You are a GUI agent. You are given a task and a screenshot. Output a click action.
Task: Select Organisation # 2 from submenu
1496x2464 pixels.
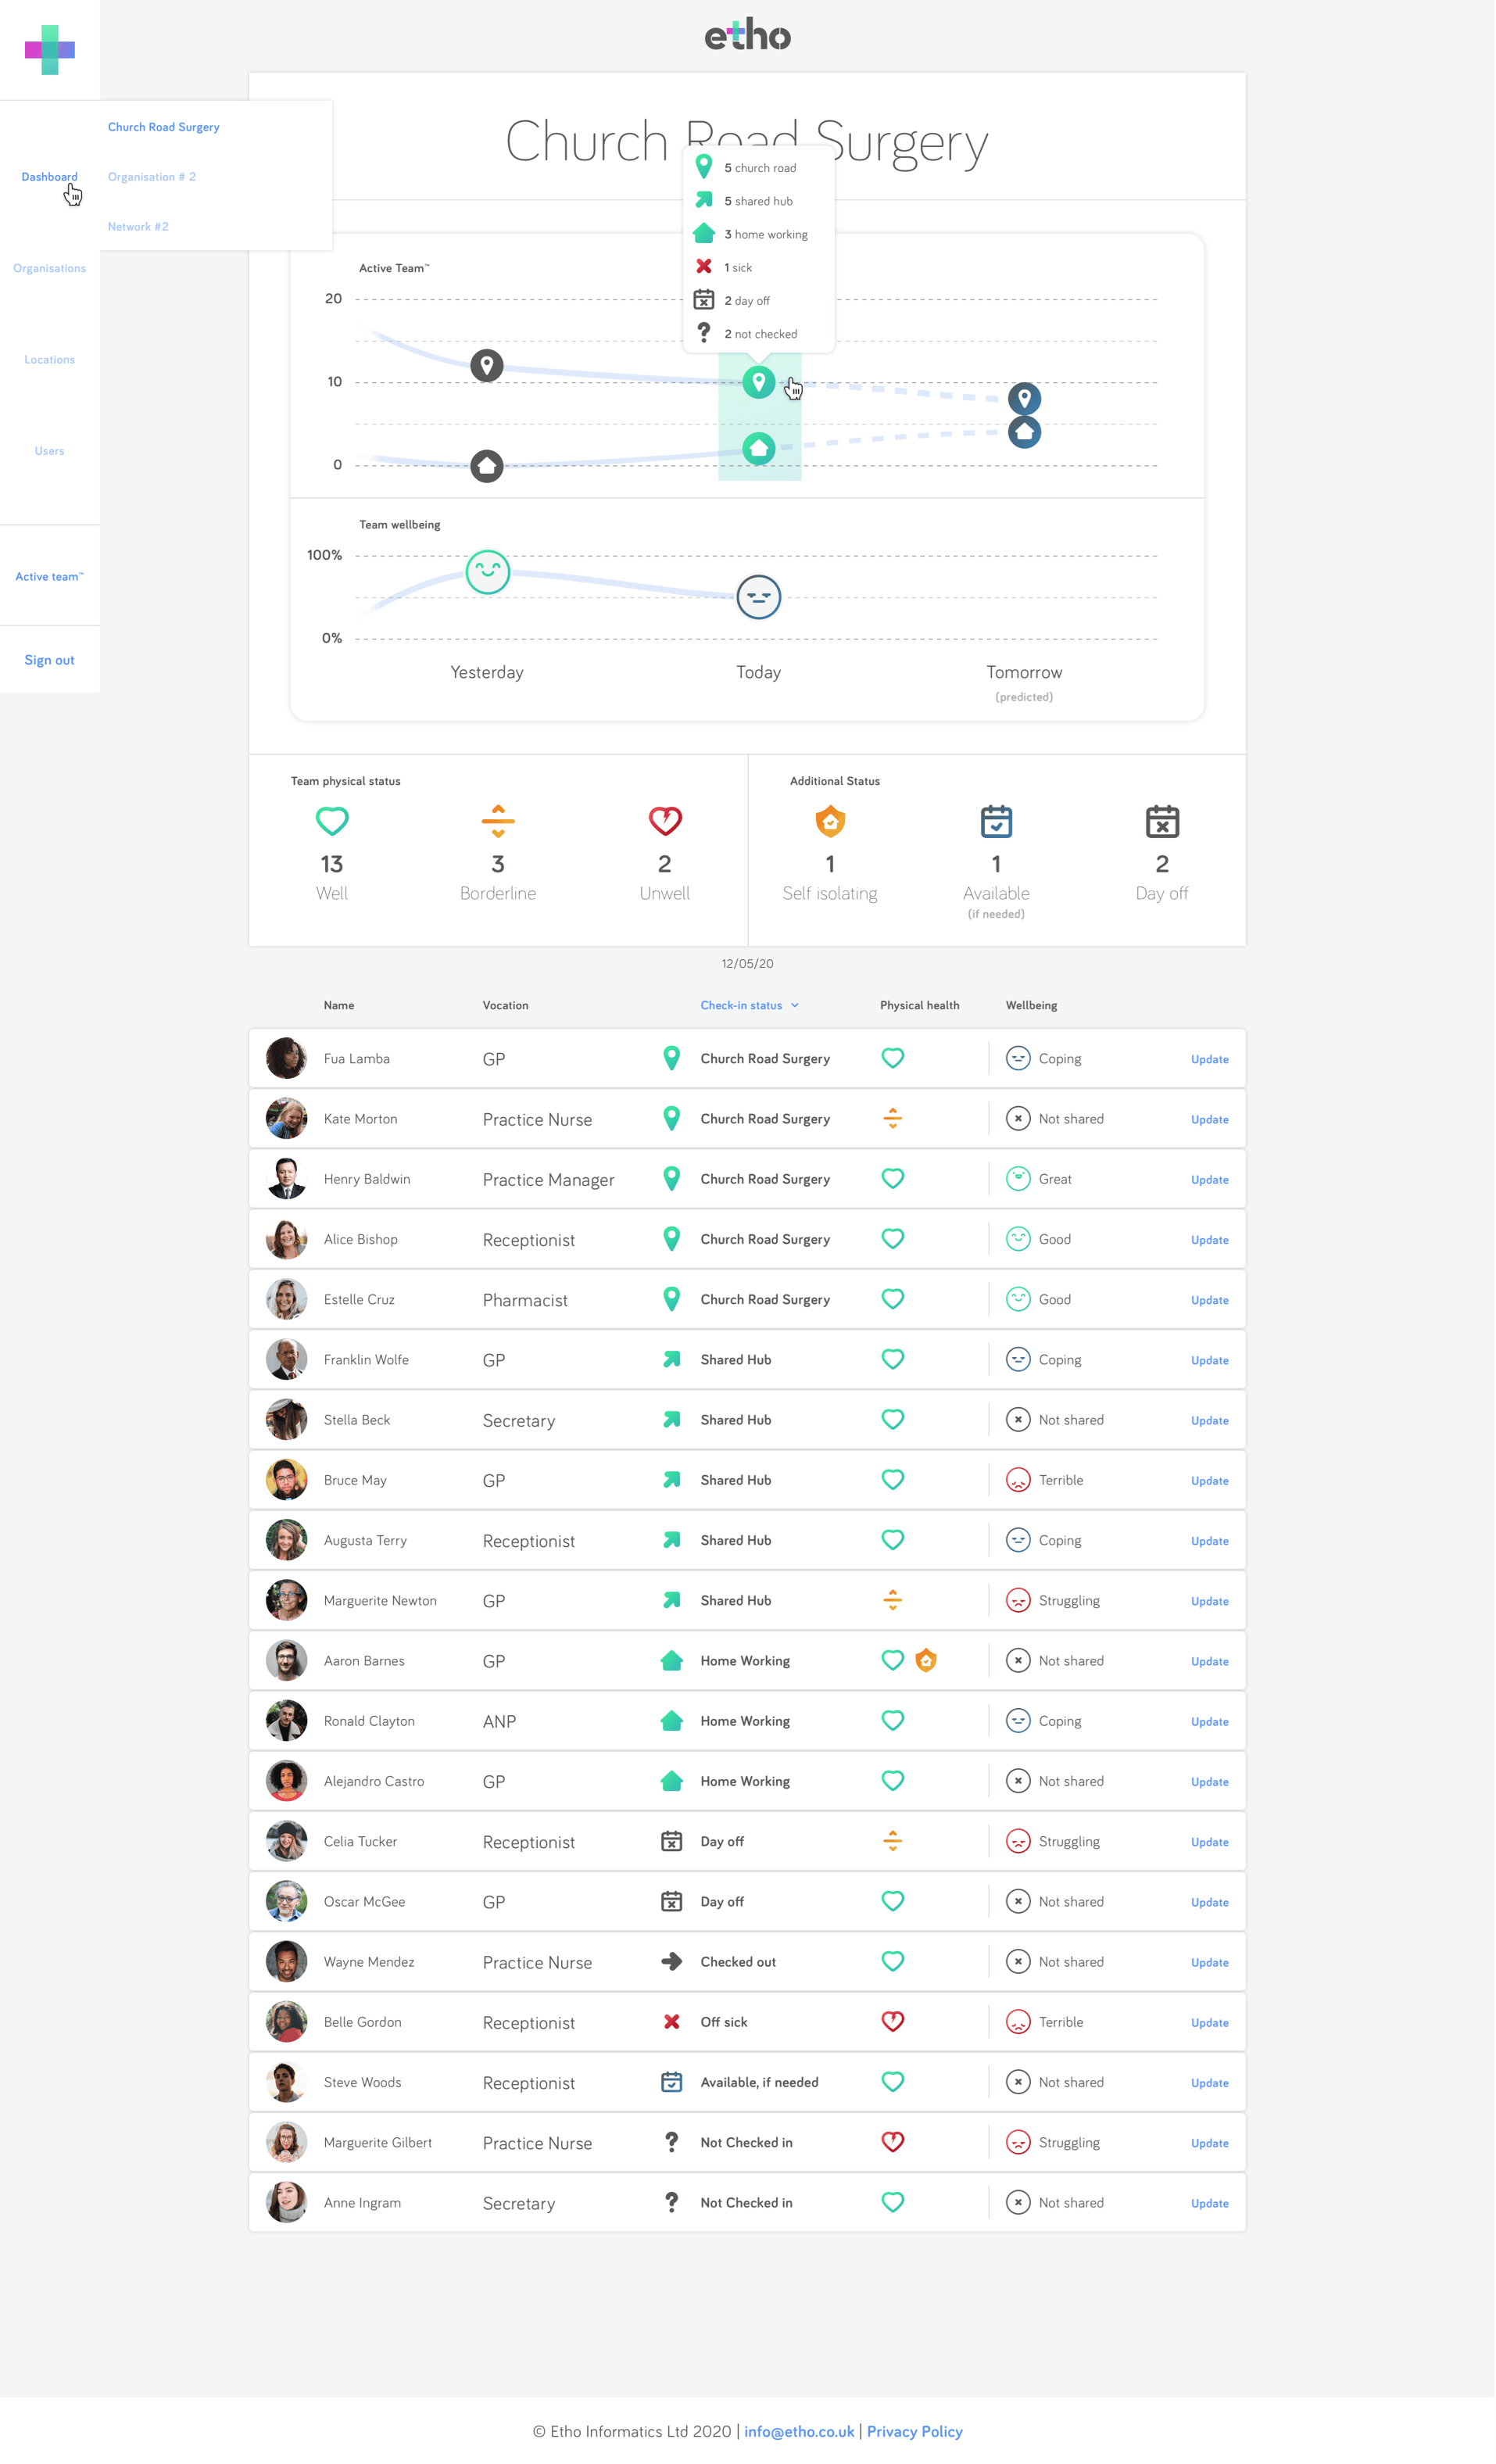click(x=152, y=177)
